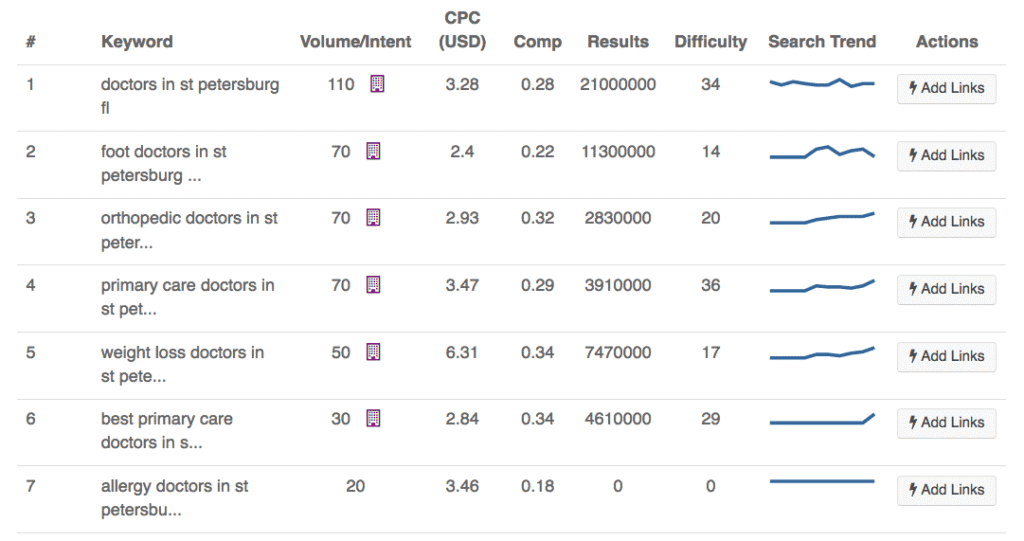Add Links for allergy doctors keyword
Image resolution: width=1024 pixels, height=541 pixels.
(x=946, y=490)
